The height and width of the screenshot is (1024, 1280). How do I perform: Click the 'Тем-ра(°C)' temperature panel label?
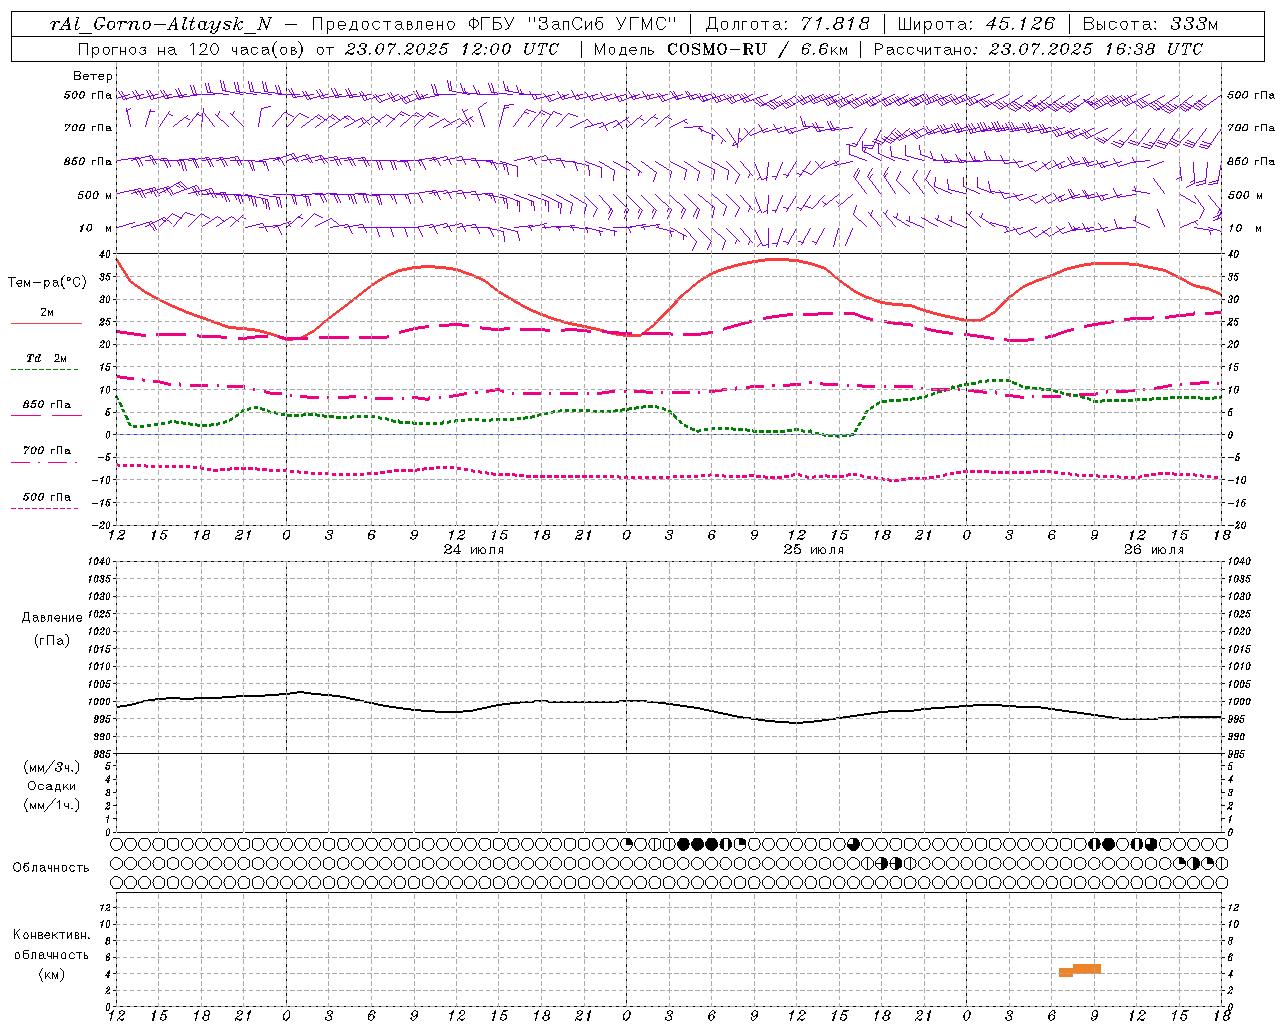point(47,283)
